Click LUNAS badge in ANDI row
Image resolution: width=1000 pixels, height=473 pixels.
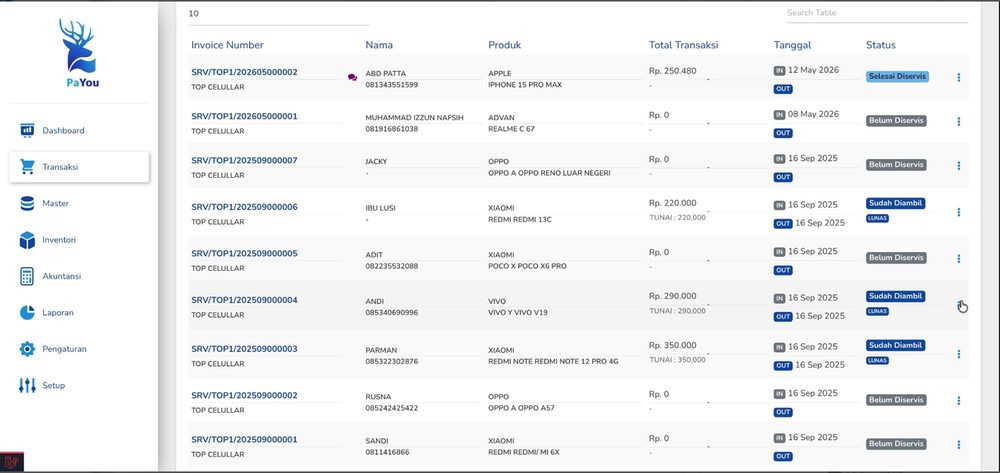pyautogui.click(x=877, y=312)
